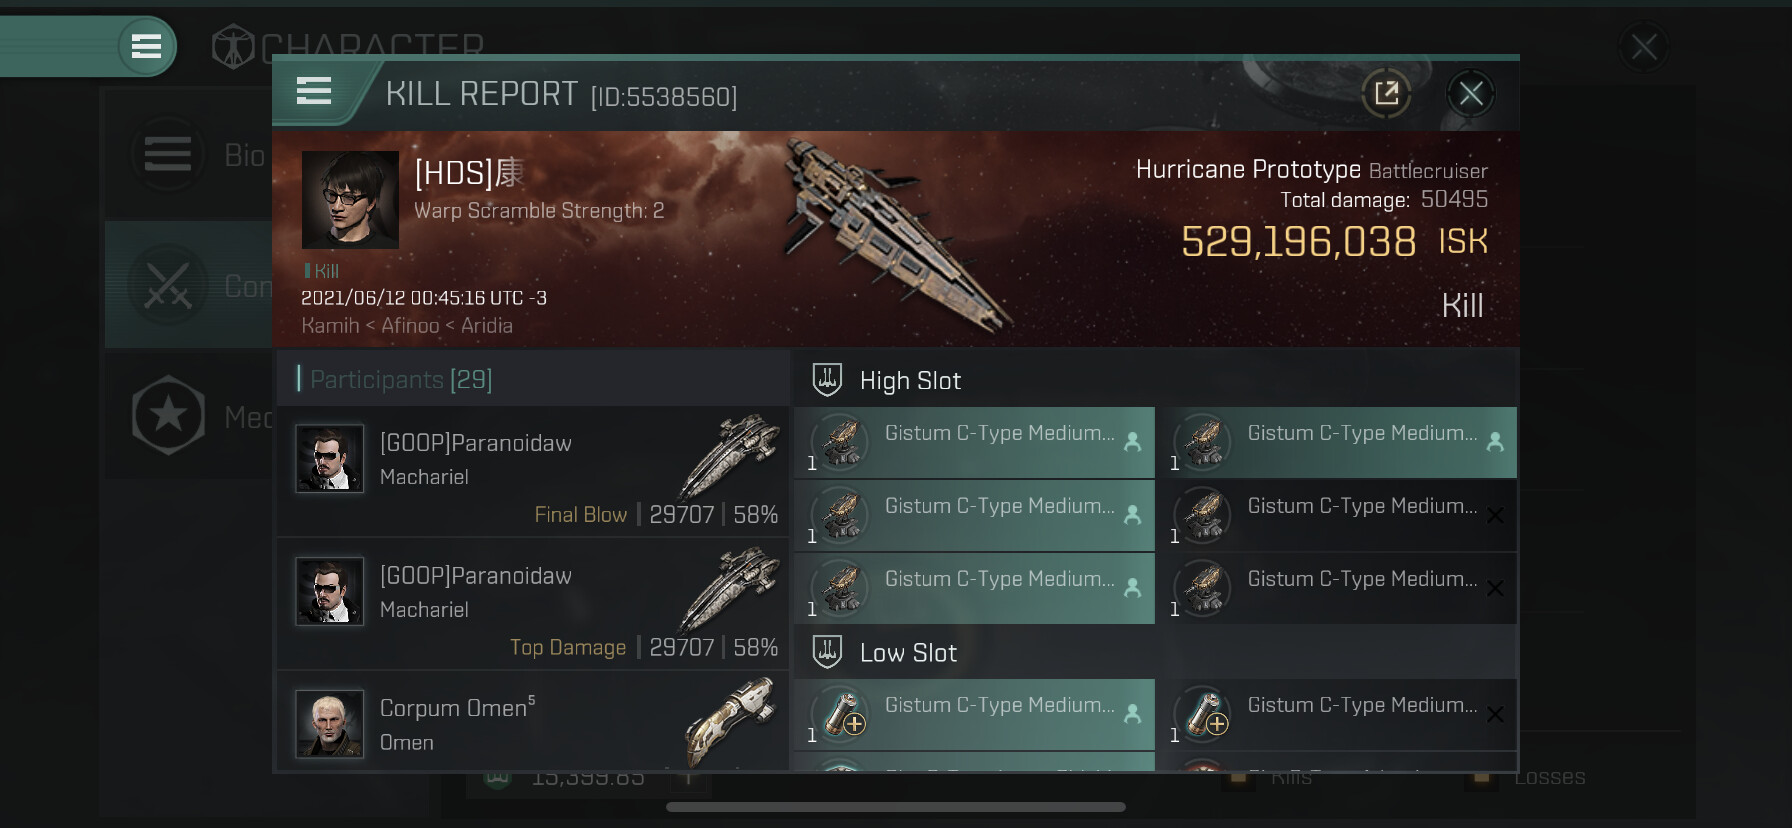The width and height of the screenshot is (1792, 828).
Task: Click the Low Slot section icon
Action: (x=827, y=652)
